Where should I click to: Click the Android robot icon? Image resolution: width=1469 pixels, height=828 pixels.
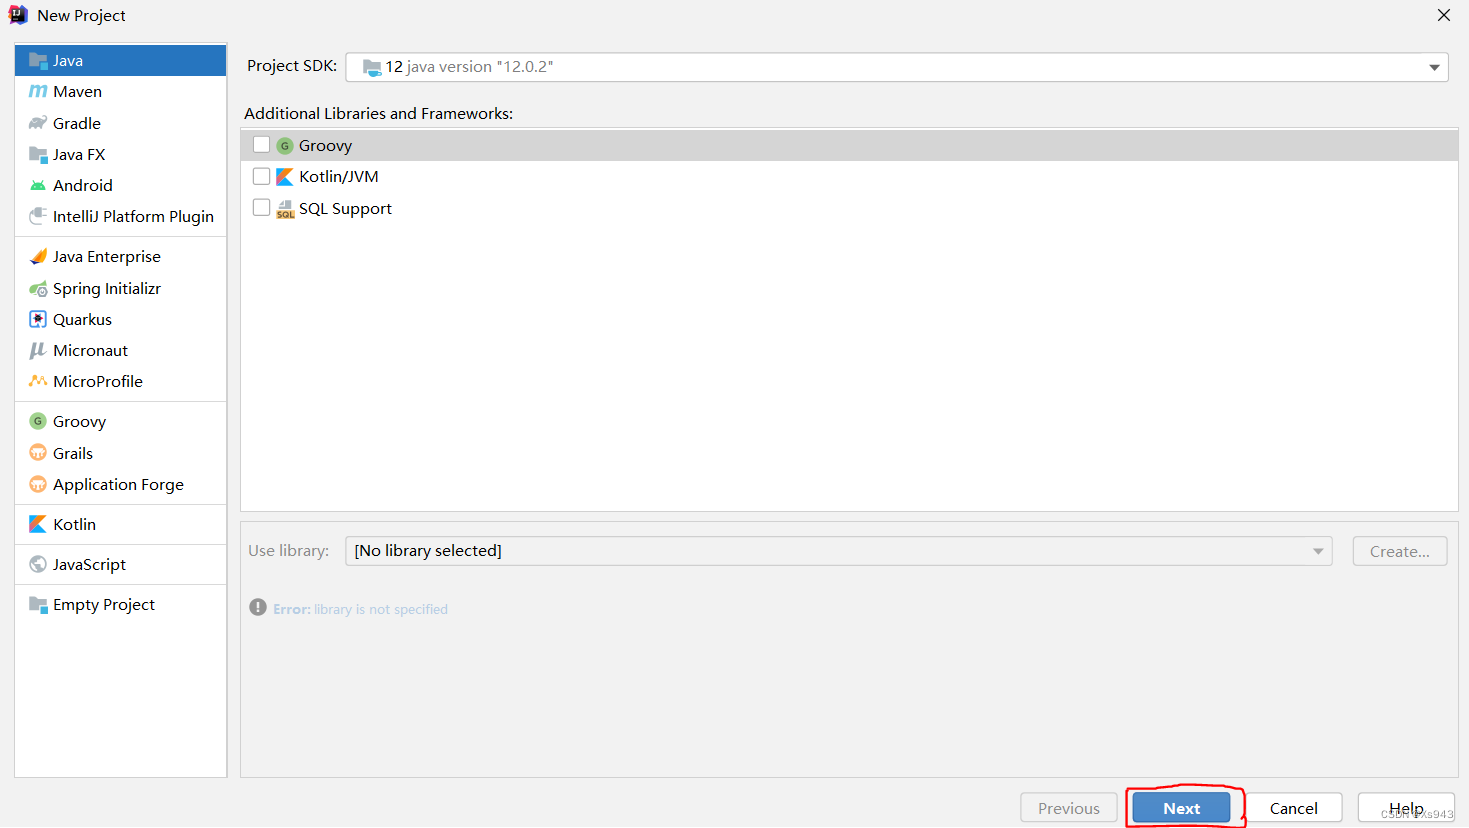(38, 186)
